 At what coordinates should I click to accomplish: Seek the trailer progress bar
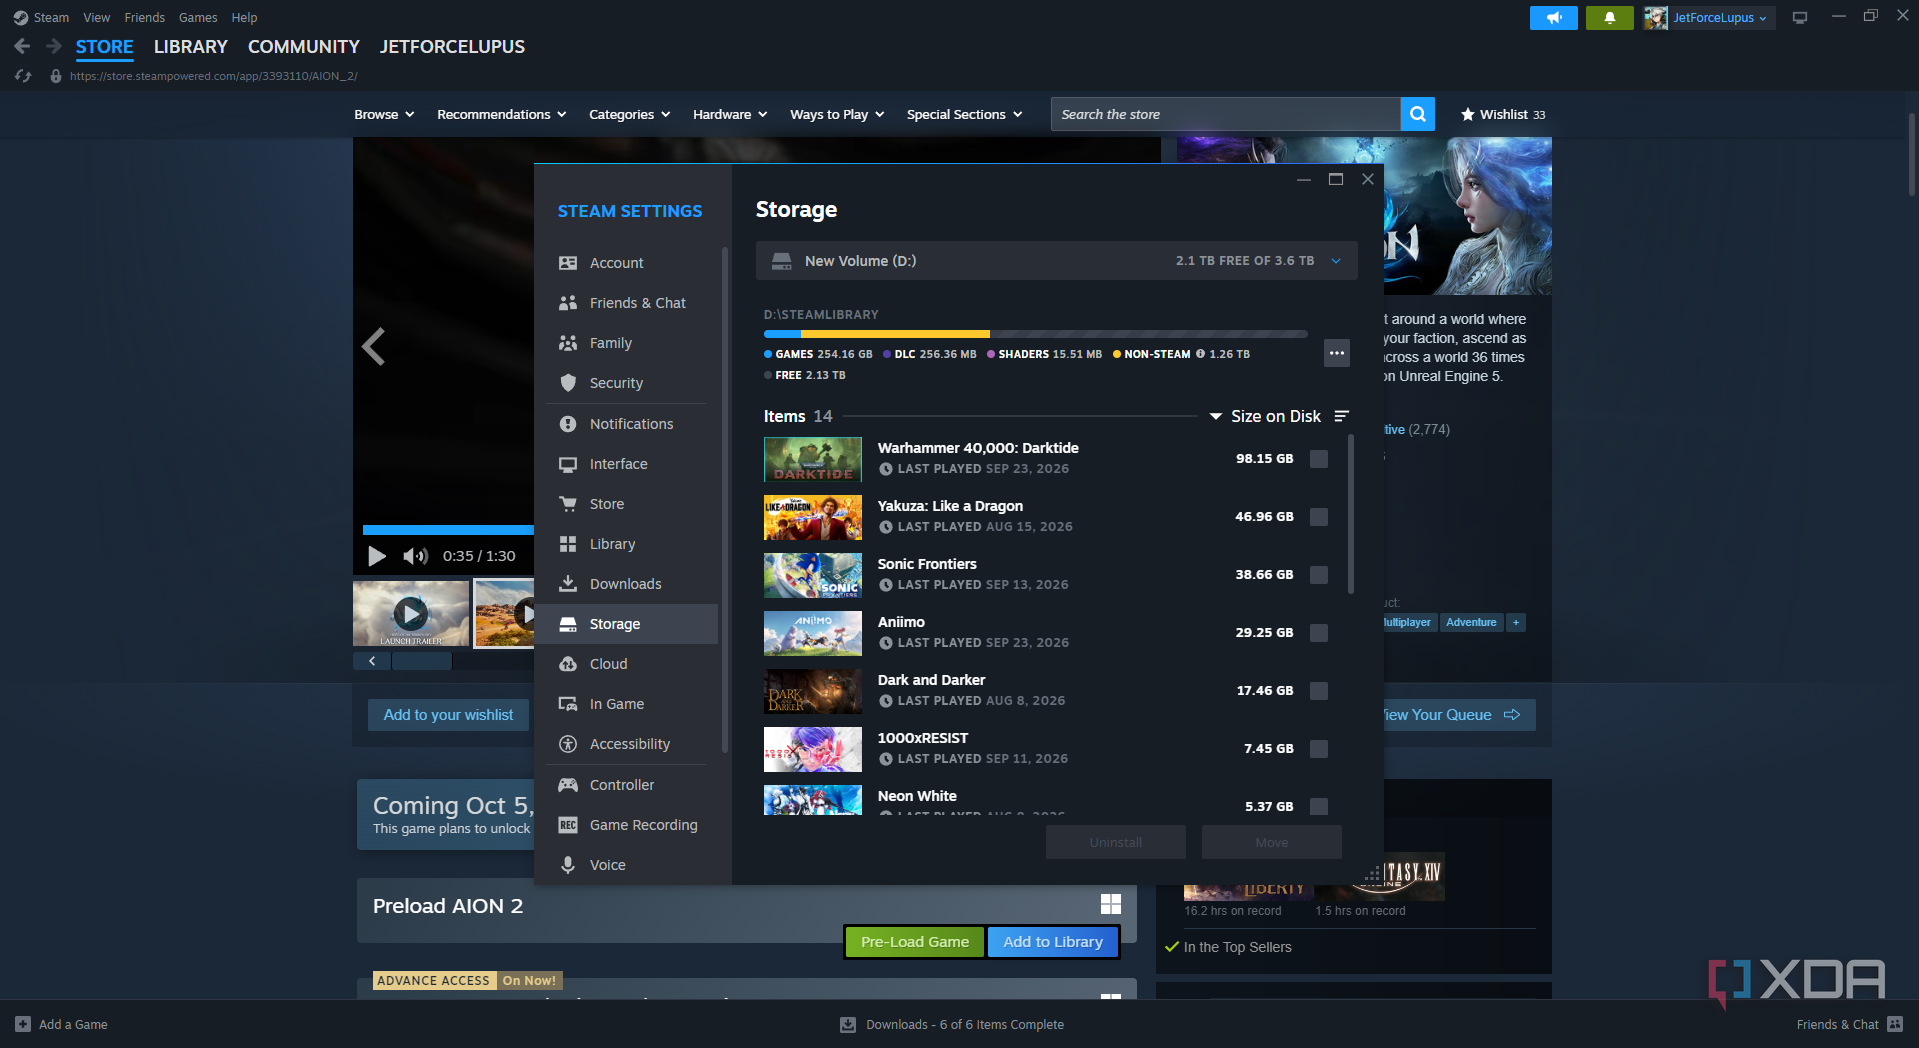[x=448, y=530]
